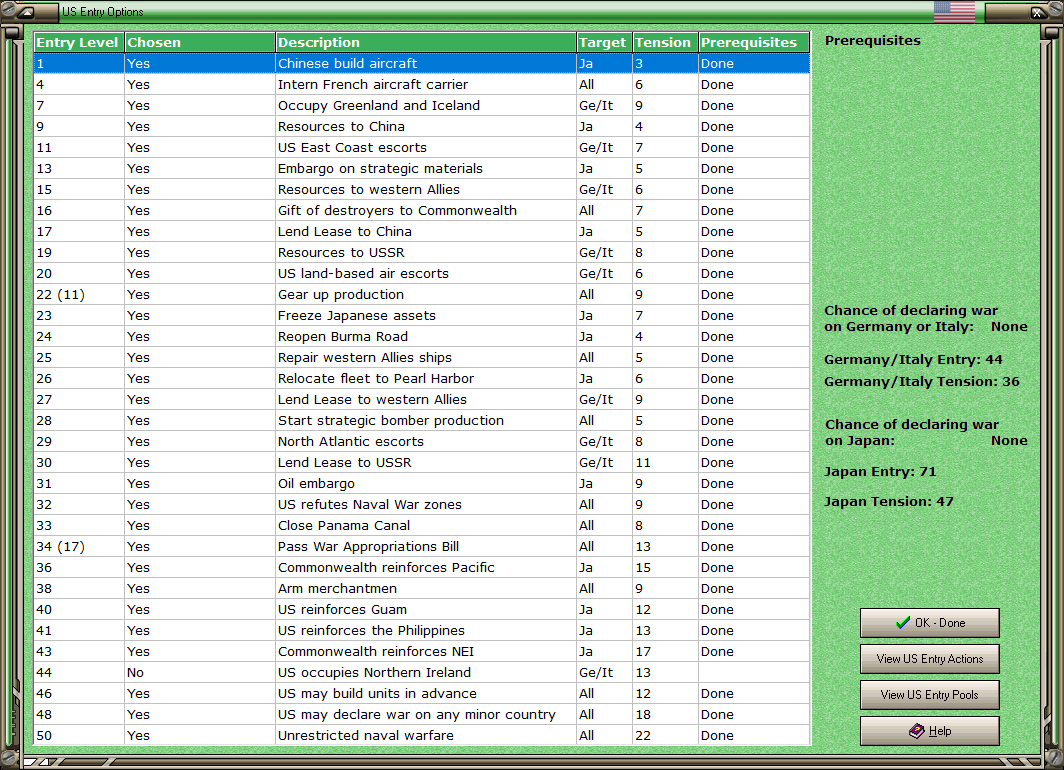The width and height of the screenshot is (1064, 770).
Task: Click the Tension column header
Action: [x=663, y=42]
